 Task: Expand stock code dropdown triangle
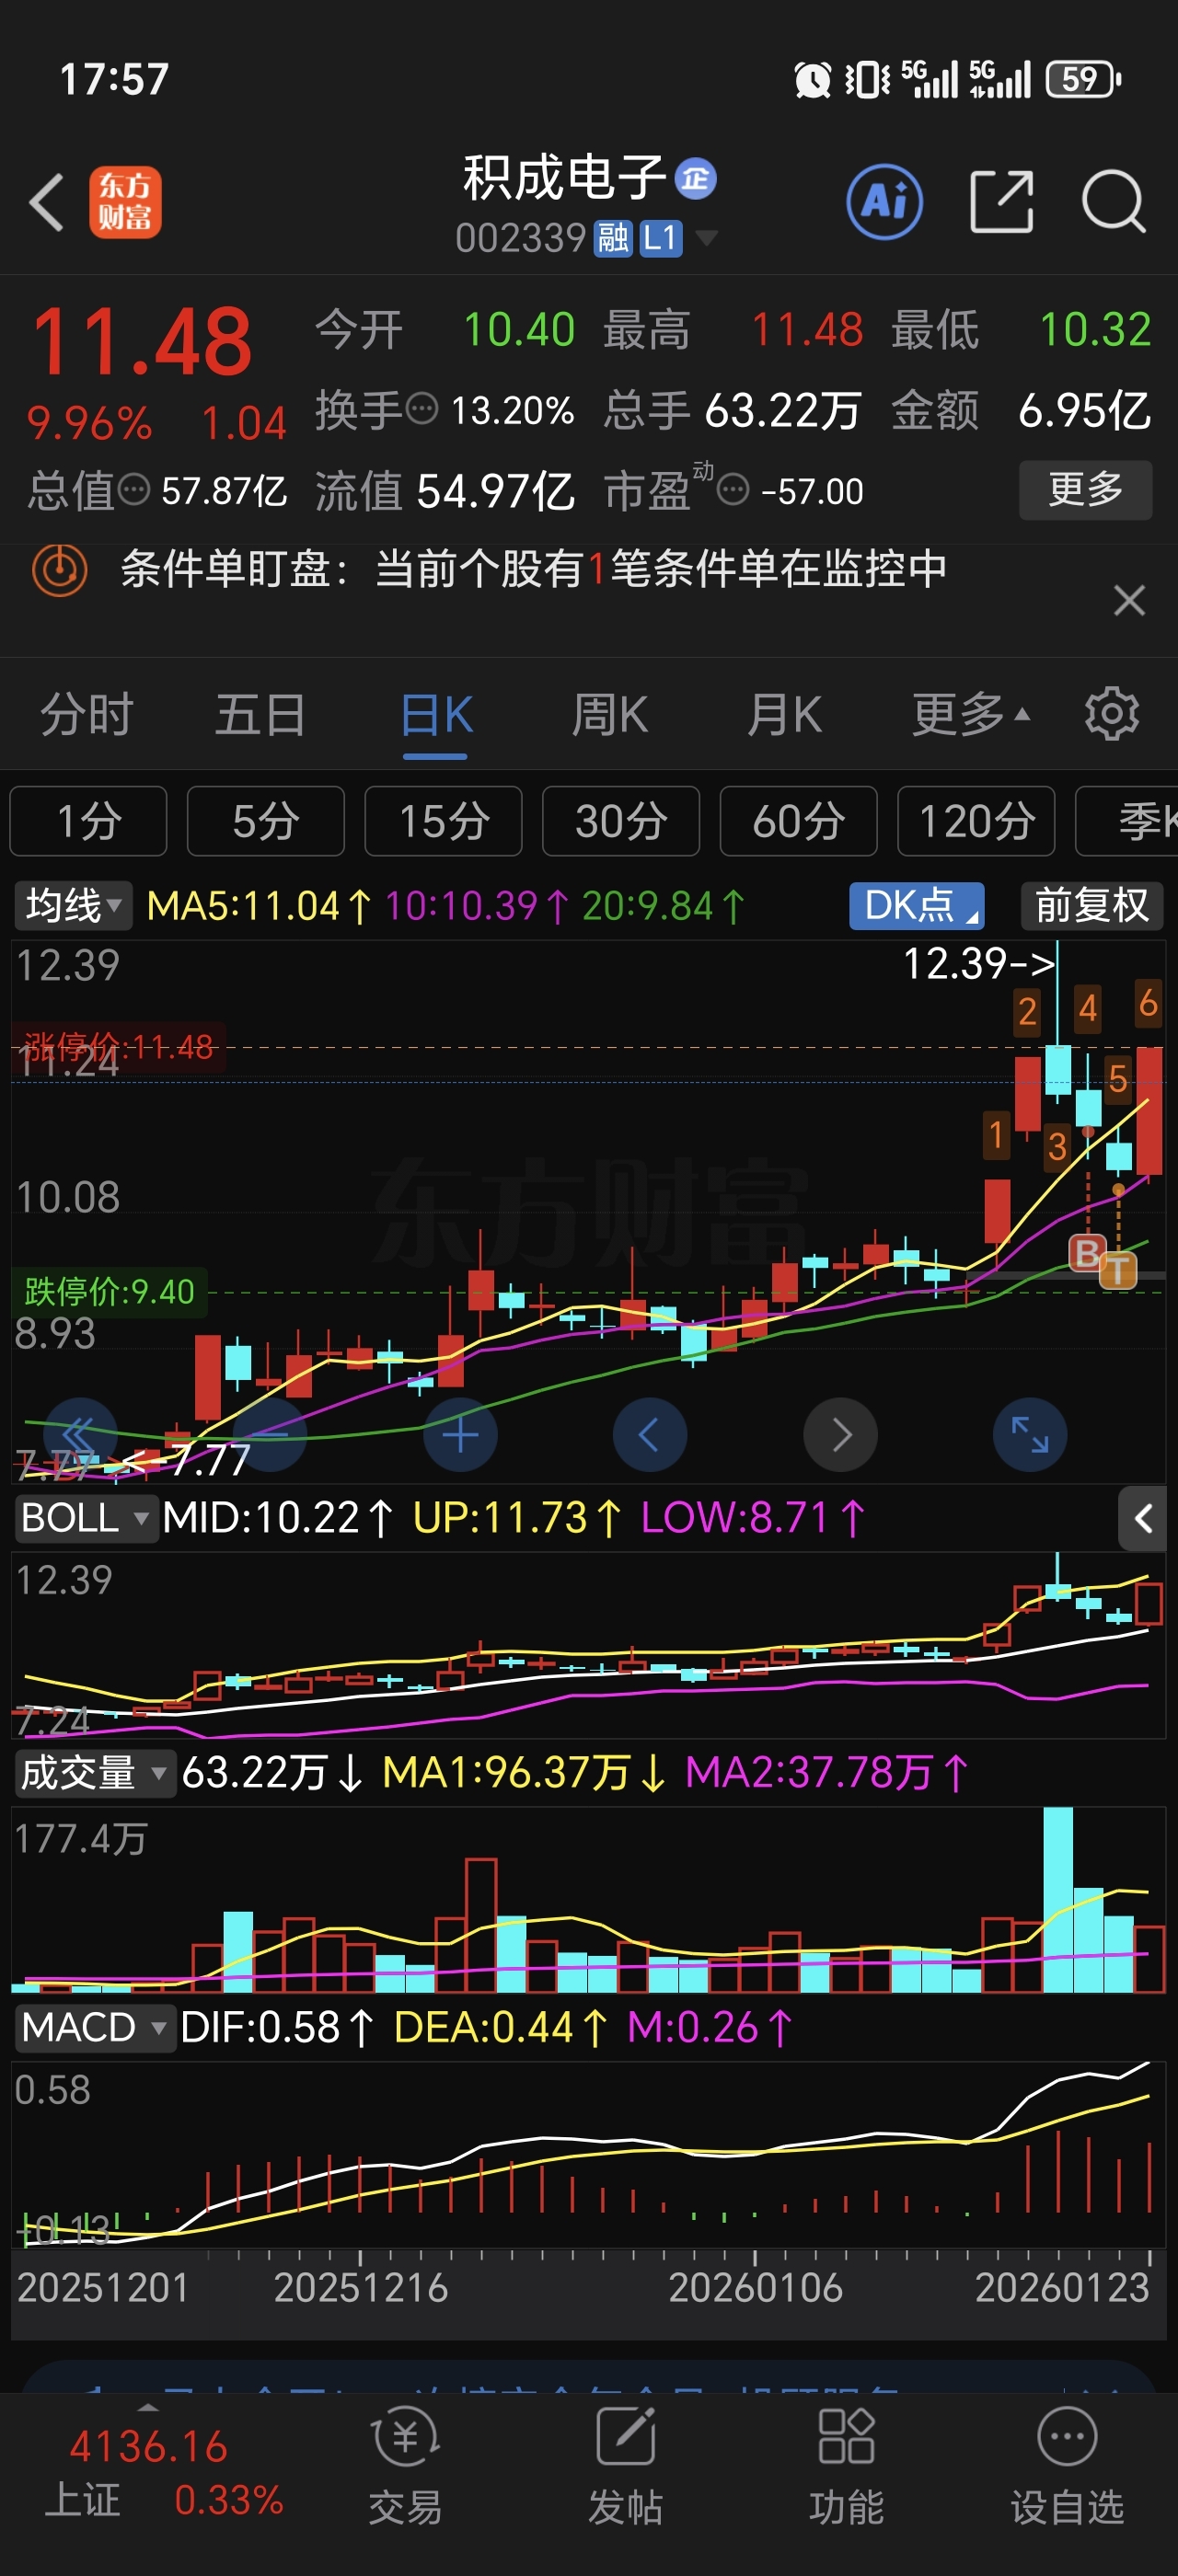click(706, 238)
